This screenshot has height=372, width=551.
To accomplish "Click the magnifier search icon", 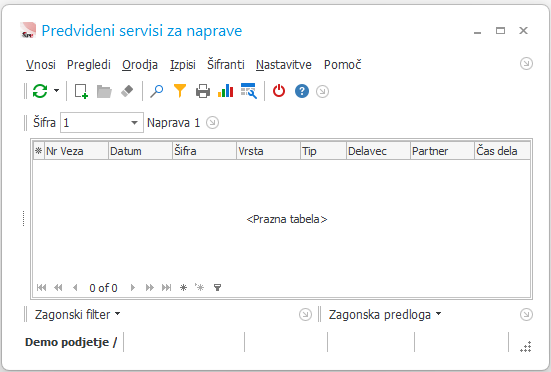I will [x=156, y=91].
